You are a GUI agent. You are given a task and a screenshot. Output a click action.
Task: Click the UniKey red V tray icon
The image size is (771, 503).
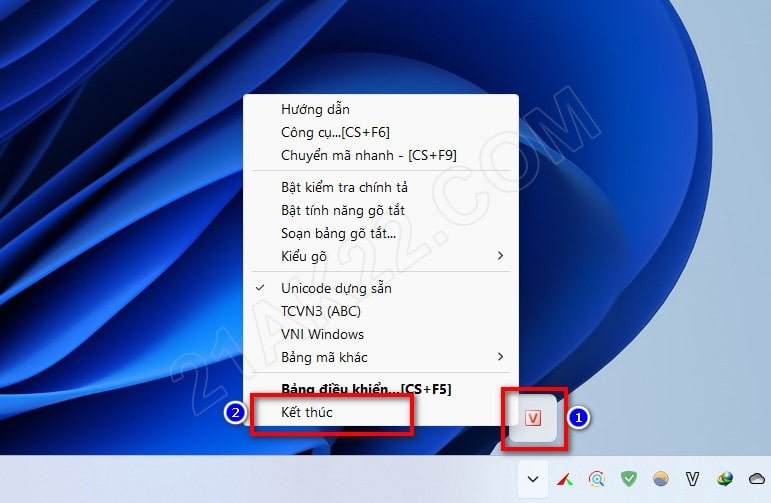(533, 418)
